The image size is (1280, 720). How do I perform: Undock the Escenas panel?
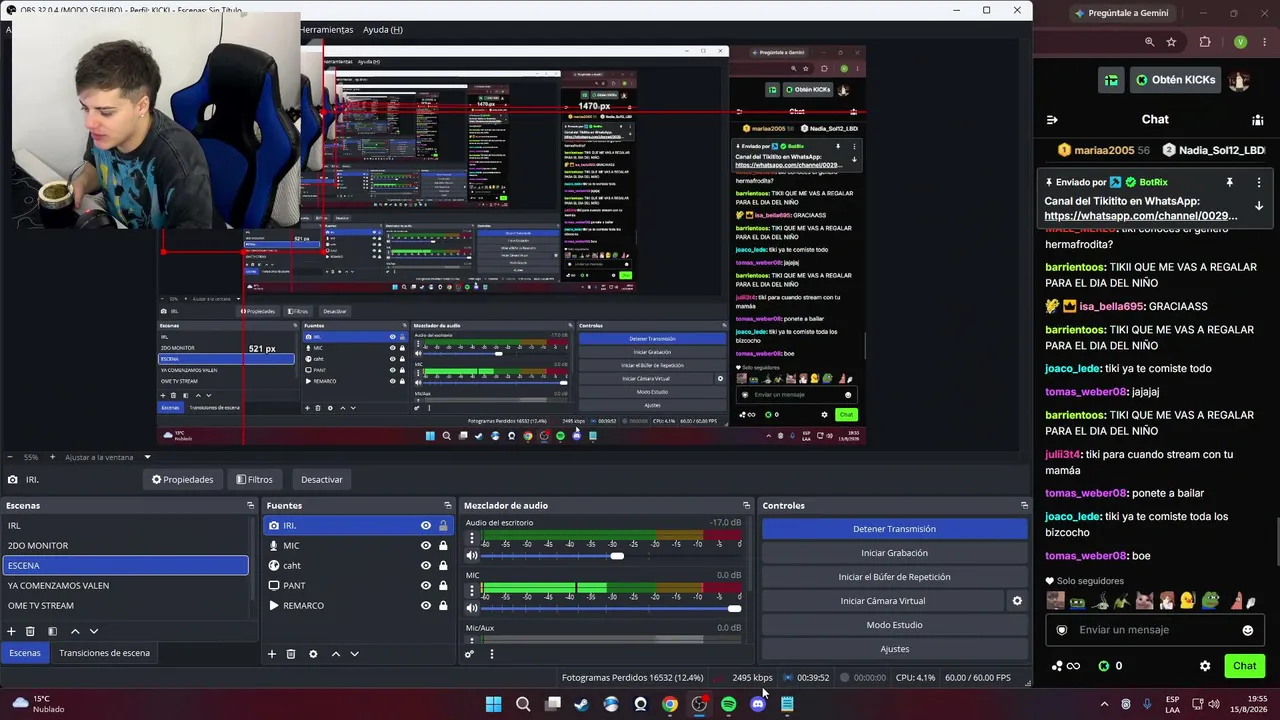(250, 506)
